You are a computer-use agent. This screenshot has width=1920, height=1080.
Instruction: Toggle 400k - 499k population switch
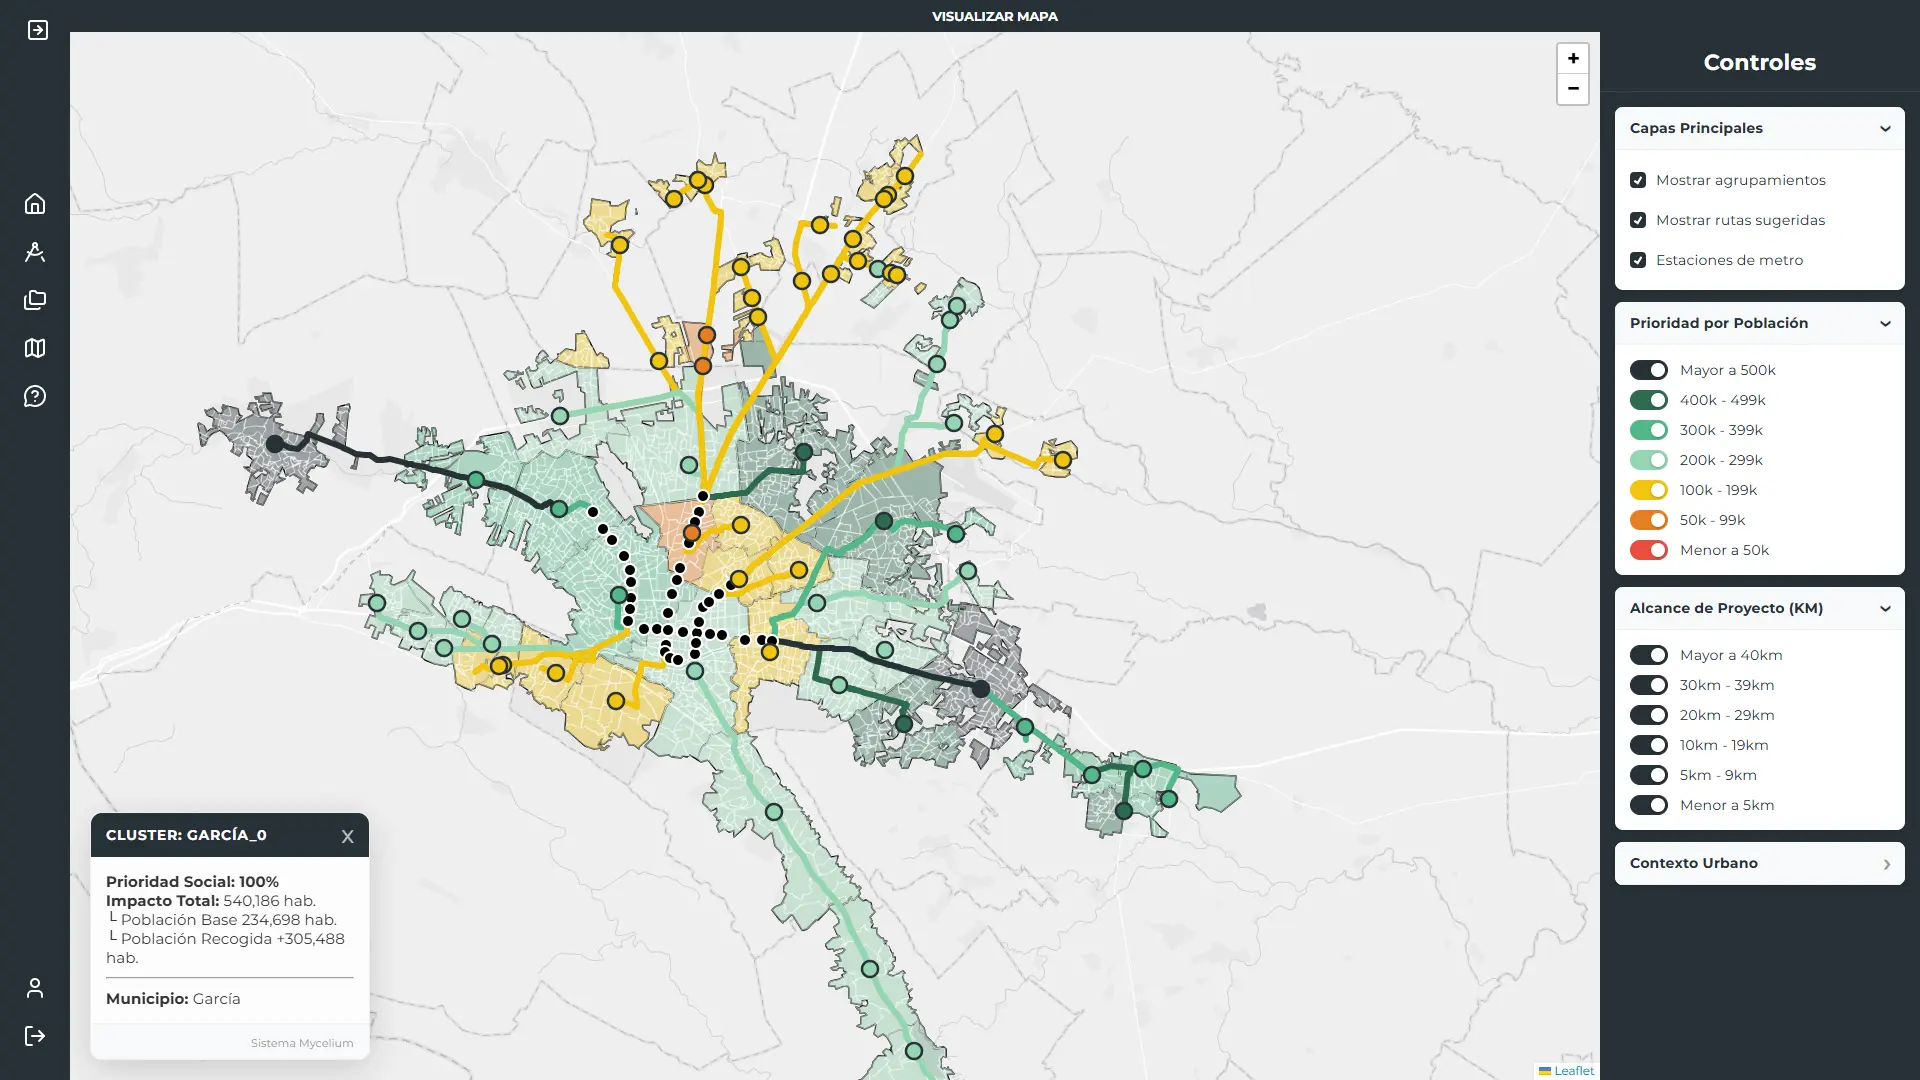click(x=1649, y=400)
